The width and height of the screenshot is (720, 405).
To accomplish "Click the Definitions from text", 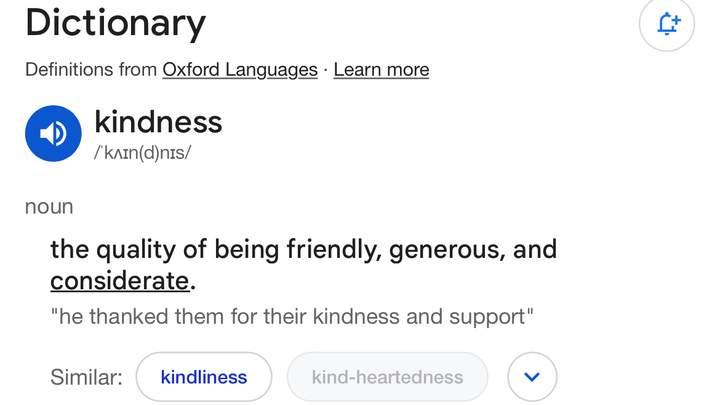I will click(91, 70).
